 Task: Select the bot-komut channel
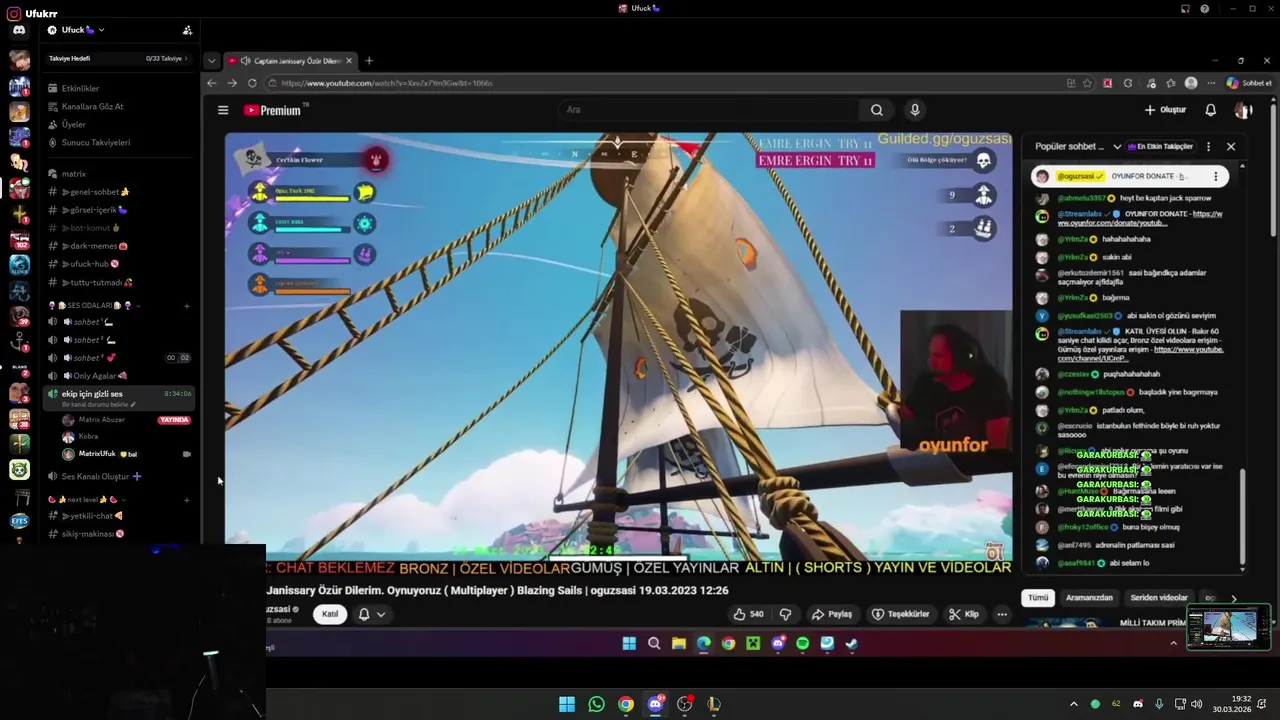90,228
